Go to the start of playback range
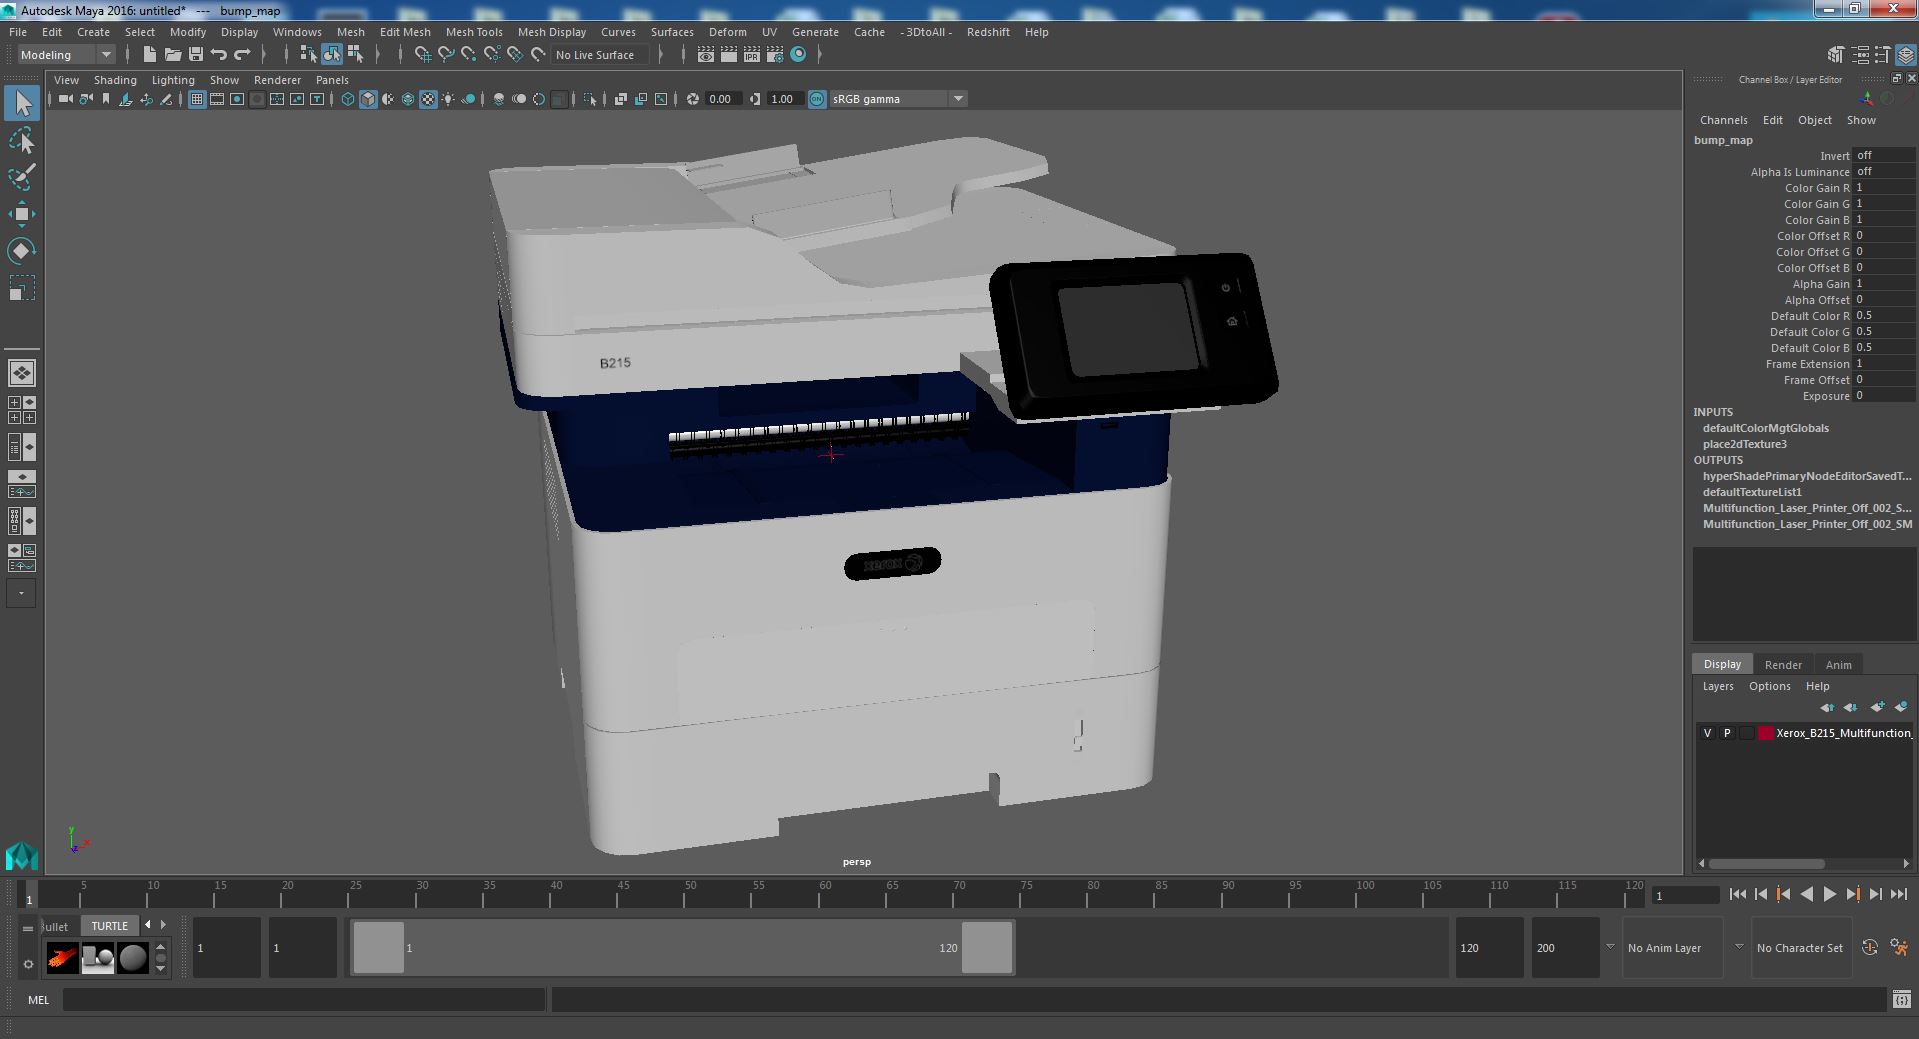The image size is (1919, 1039). [x=1738, y=895]
